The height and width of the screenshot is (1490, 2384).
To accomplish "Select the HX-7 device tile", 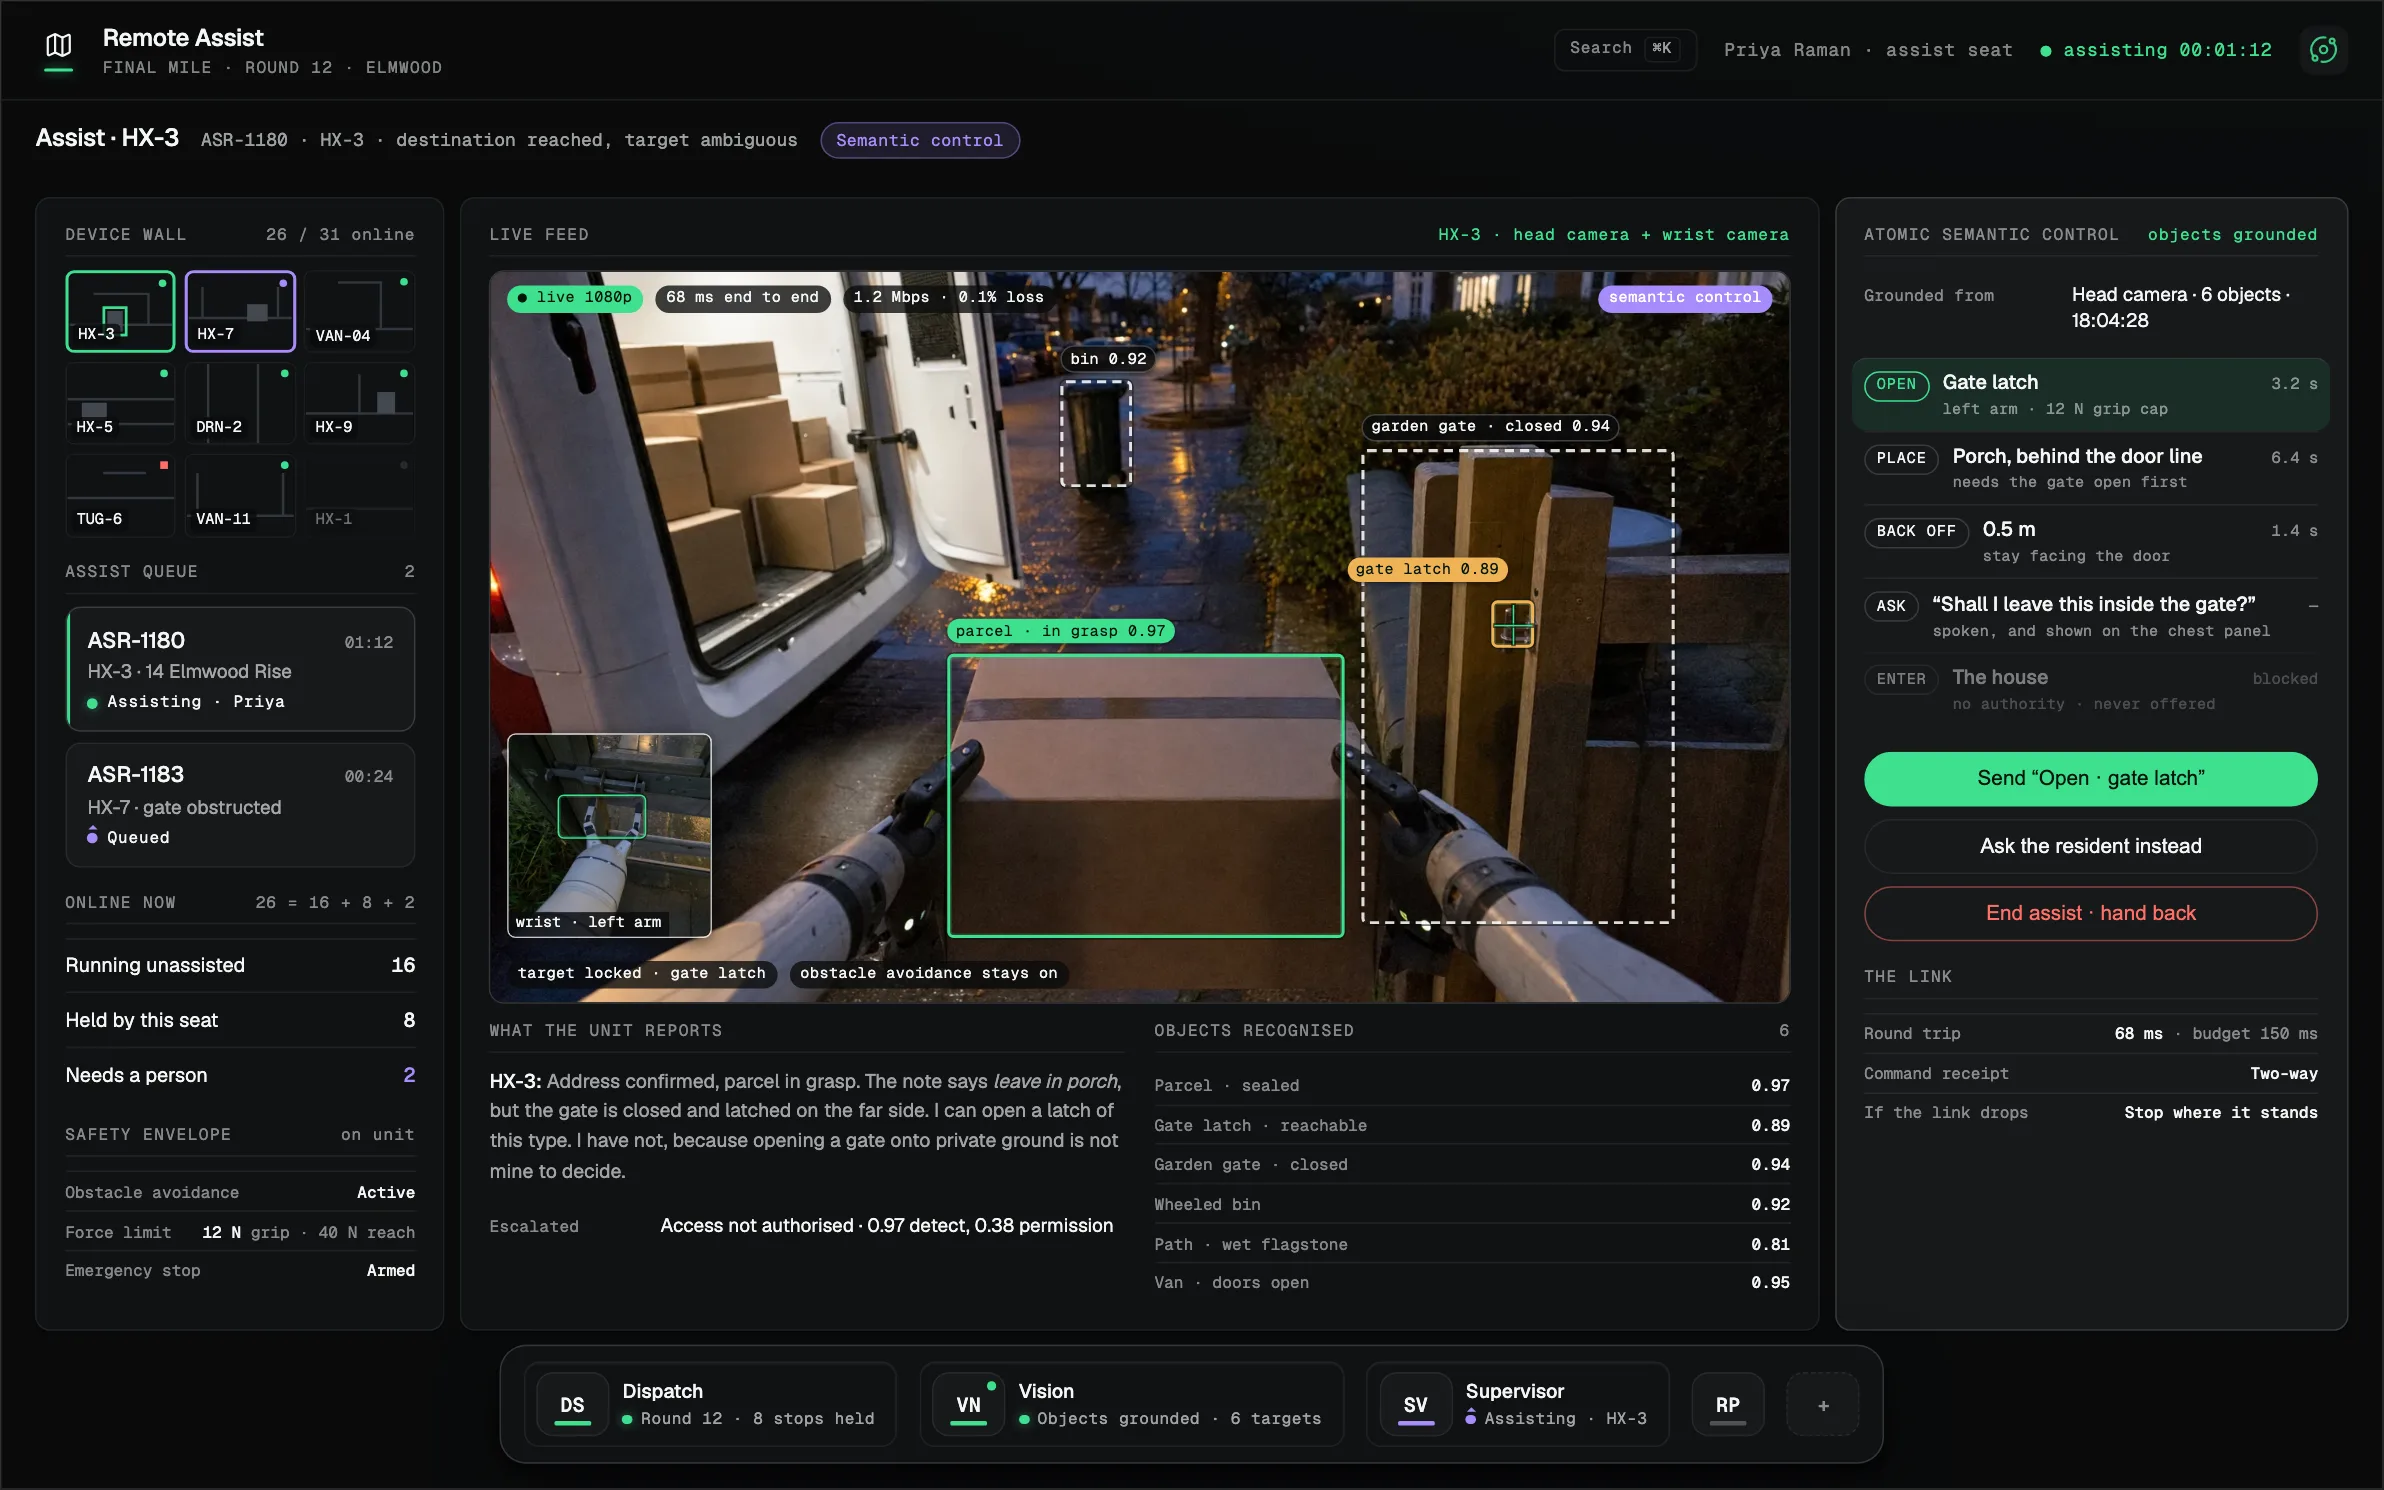I will coord(240,311).
